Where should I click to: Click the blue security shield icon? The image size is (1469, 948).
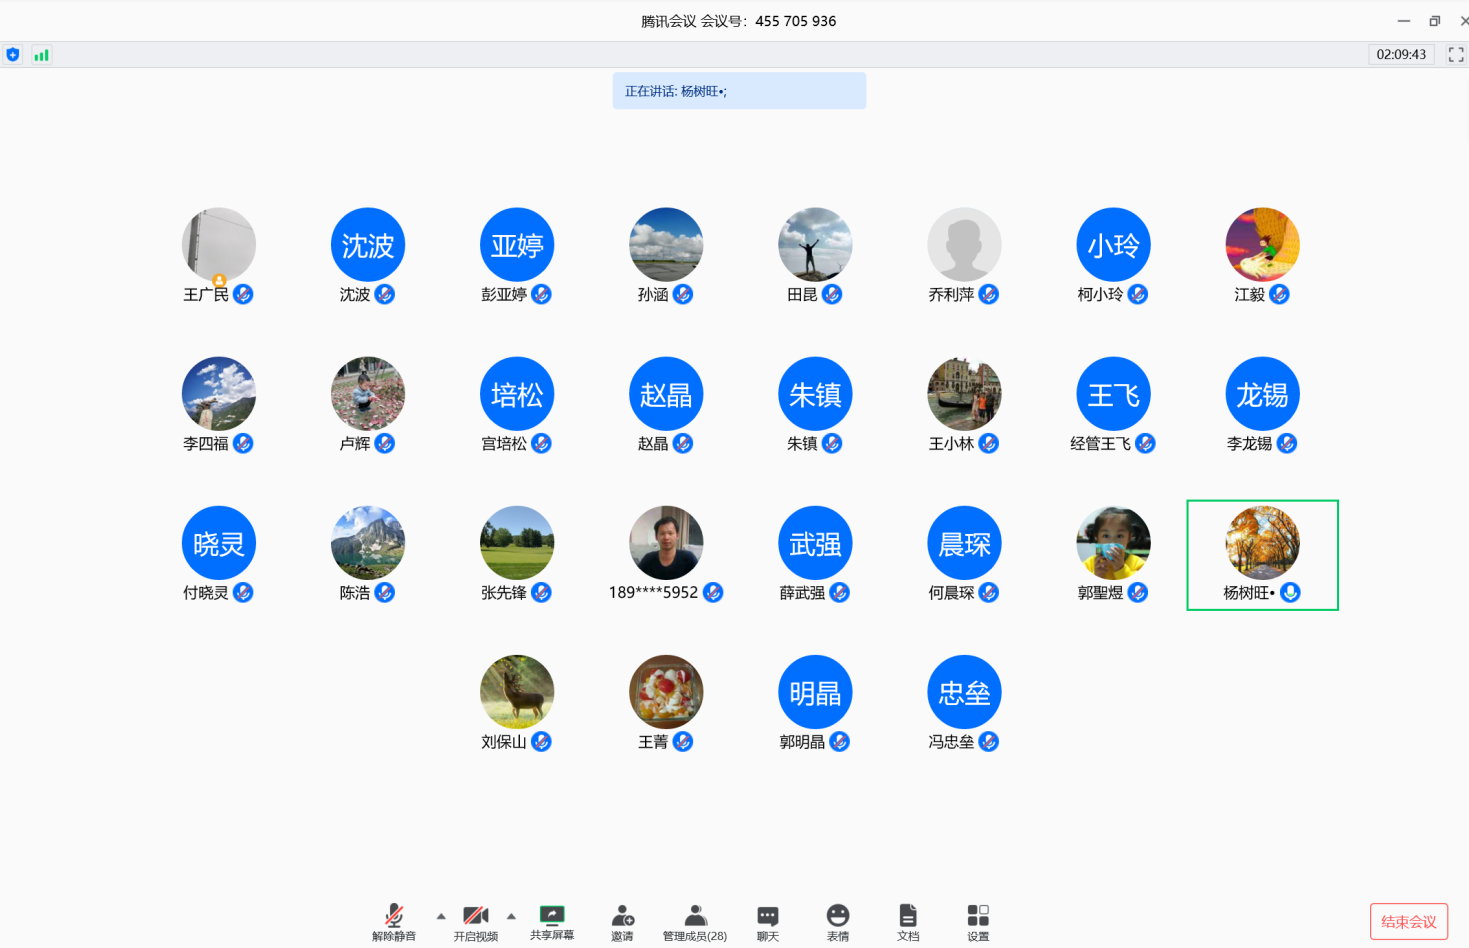click(x=13, y=55)
